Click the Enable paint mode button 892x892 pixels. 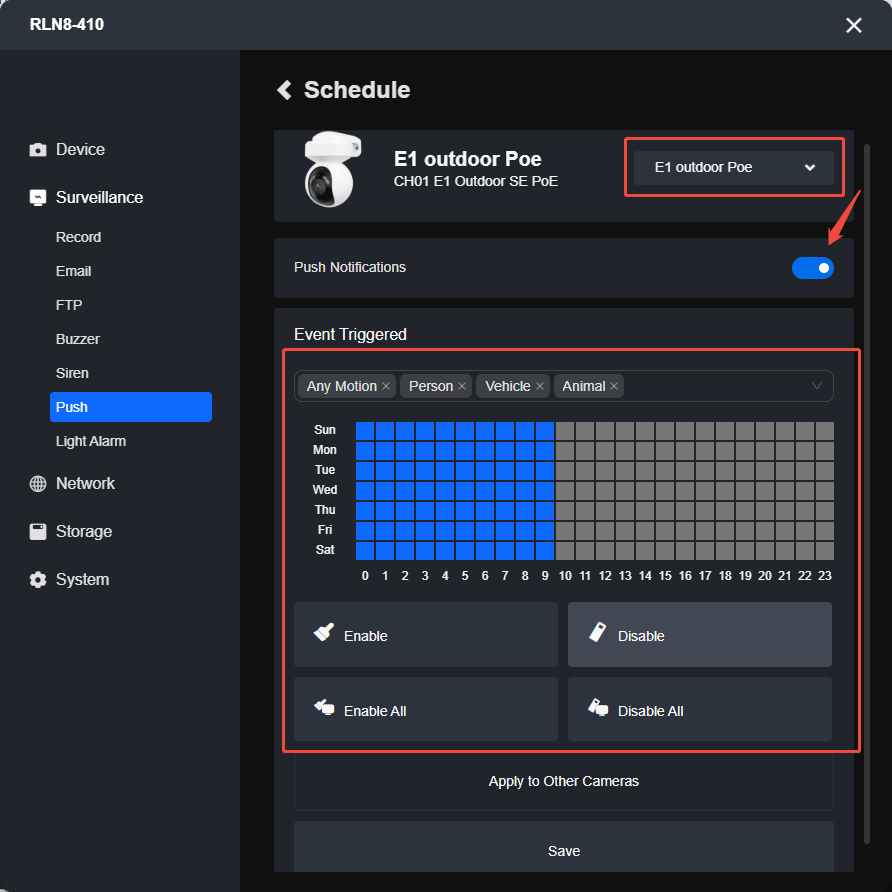pyautogui.click(x=426, y=635)
